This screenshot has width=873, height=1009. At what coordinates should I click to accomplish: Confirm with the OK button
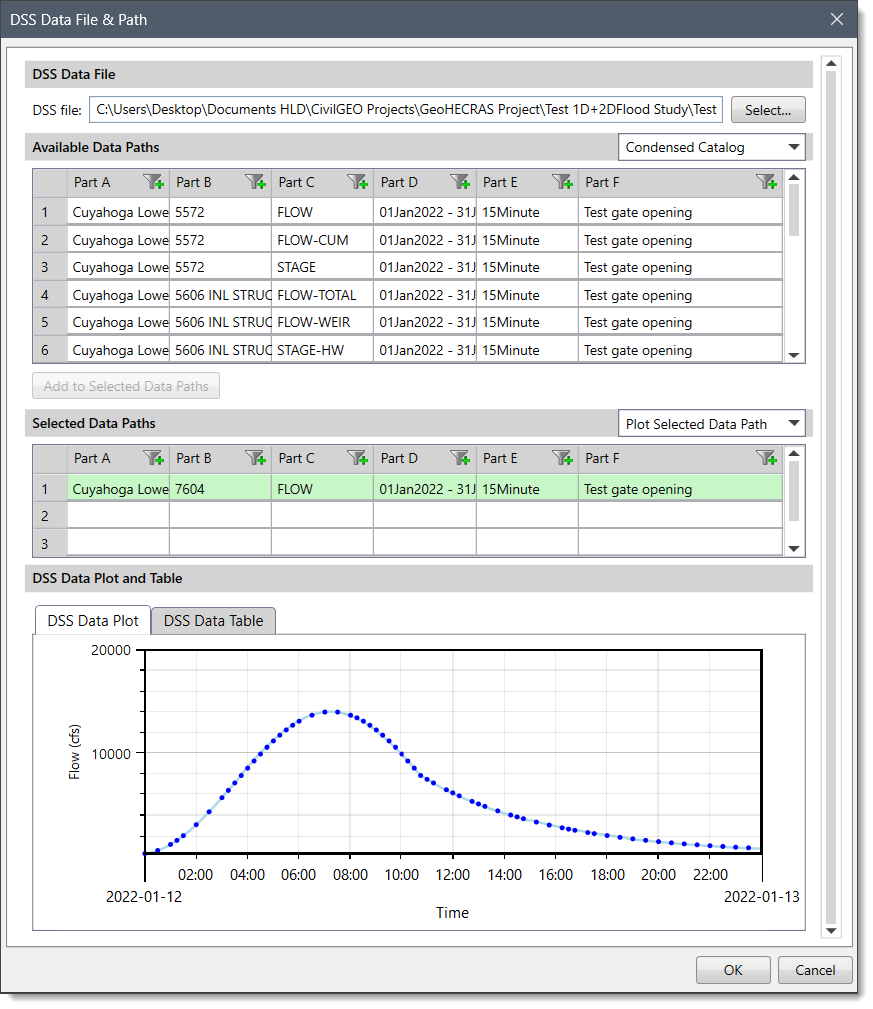coord(733,970)
